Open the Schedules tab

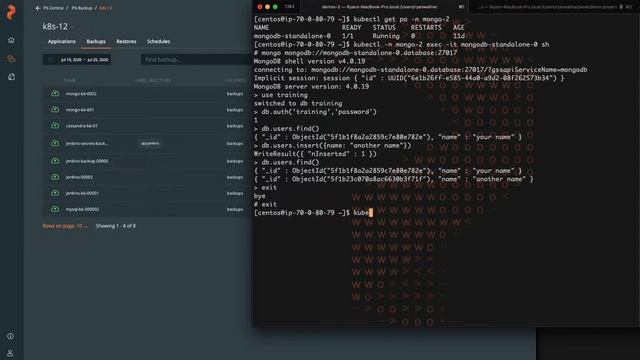(x=158, y=42)
